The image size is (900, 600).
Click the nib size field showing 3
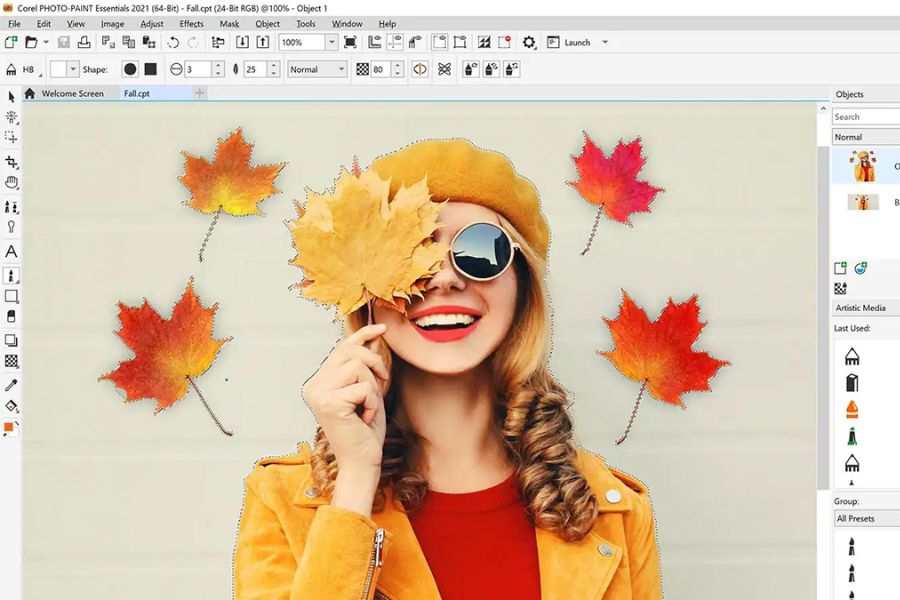[x=198, y=69]
